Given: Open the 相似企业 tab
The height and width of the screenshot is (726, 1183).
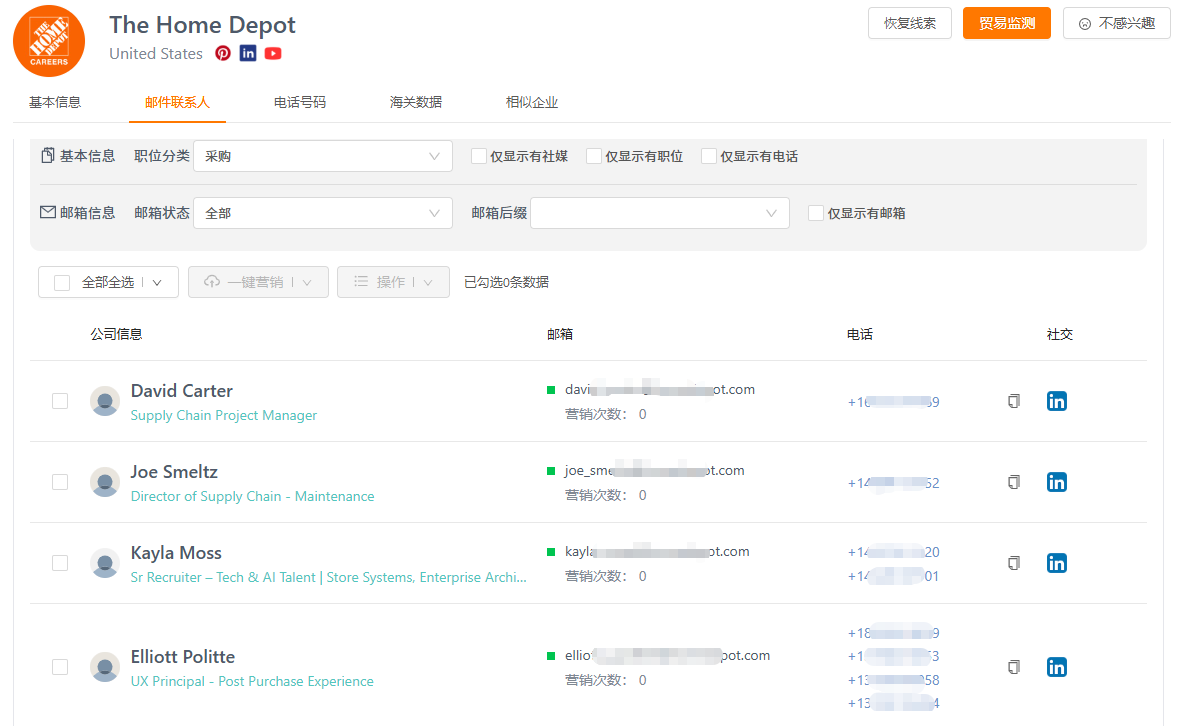Looking at the screenshot, I should (532, 102).
